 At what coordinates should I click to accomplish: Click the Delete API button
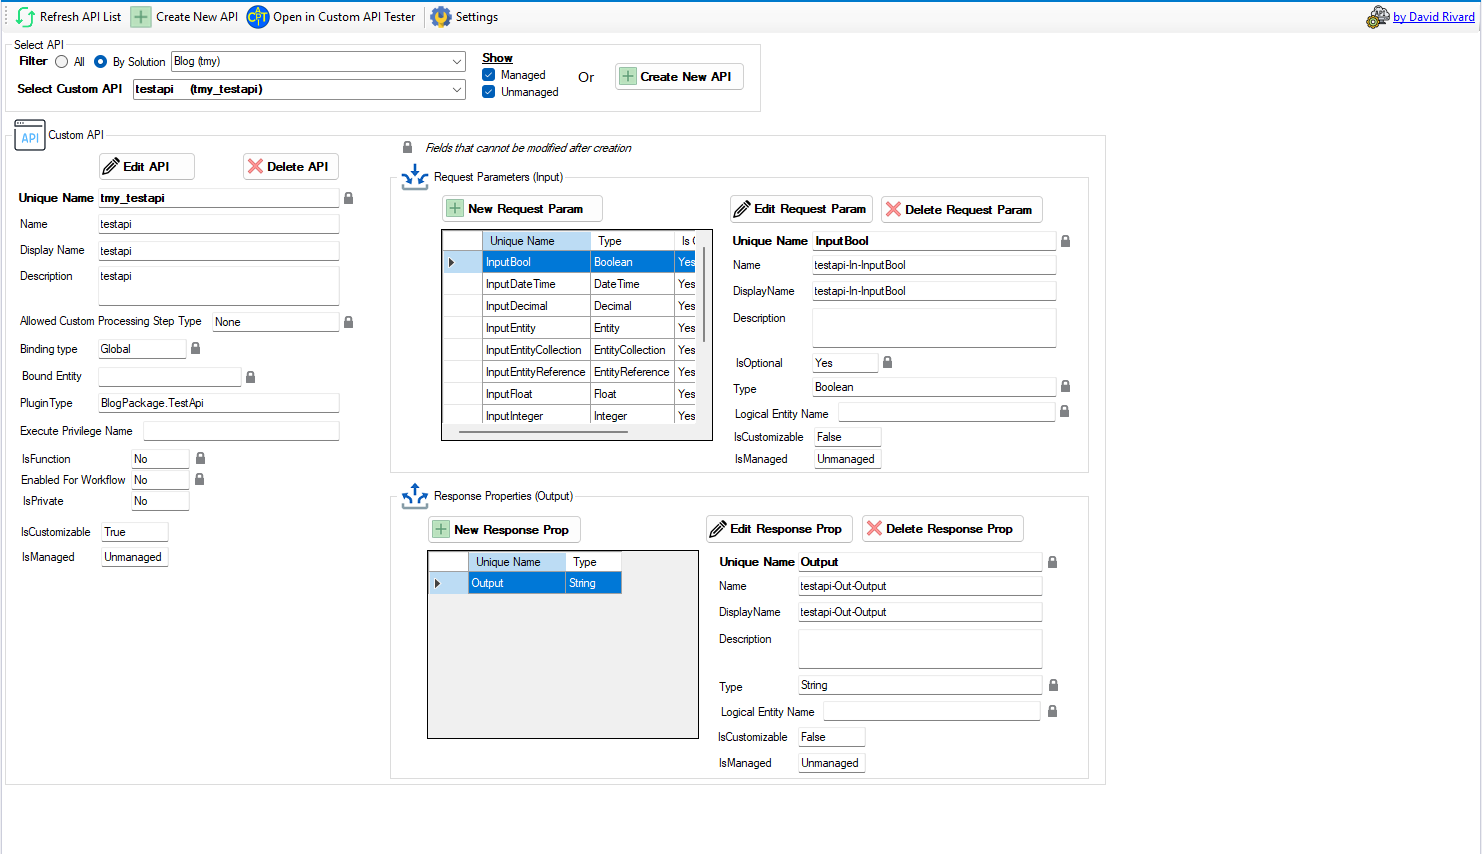pyautogui.click(x=291, y=166)
